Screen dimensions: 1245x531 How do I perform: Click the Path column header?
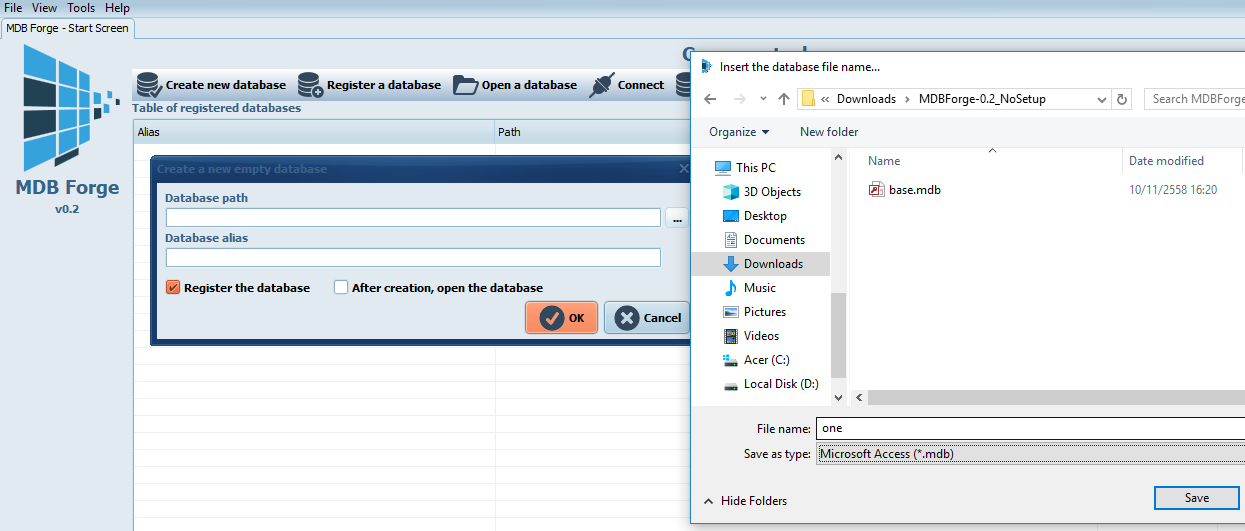click(x=592, y=132)
